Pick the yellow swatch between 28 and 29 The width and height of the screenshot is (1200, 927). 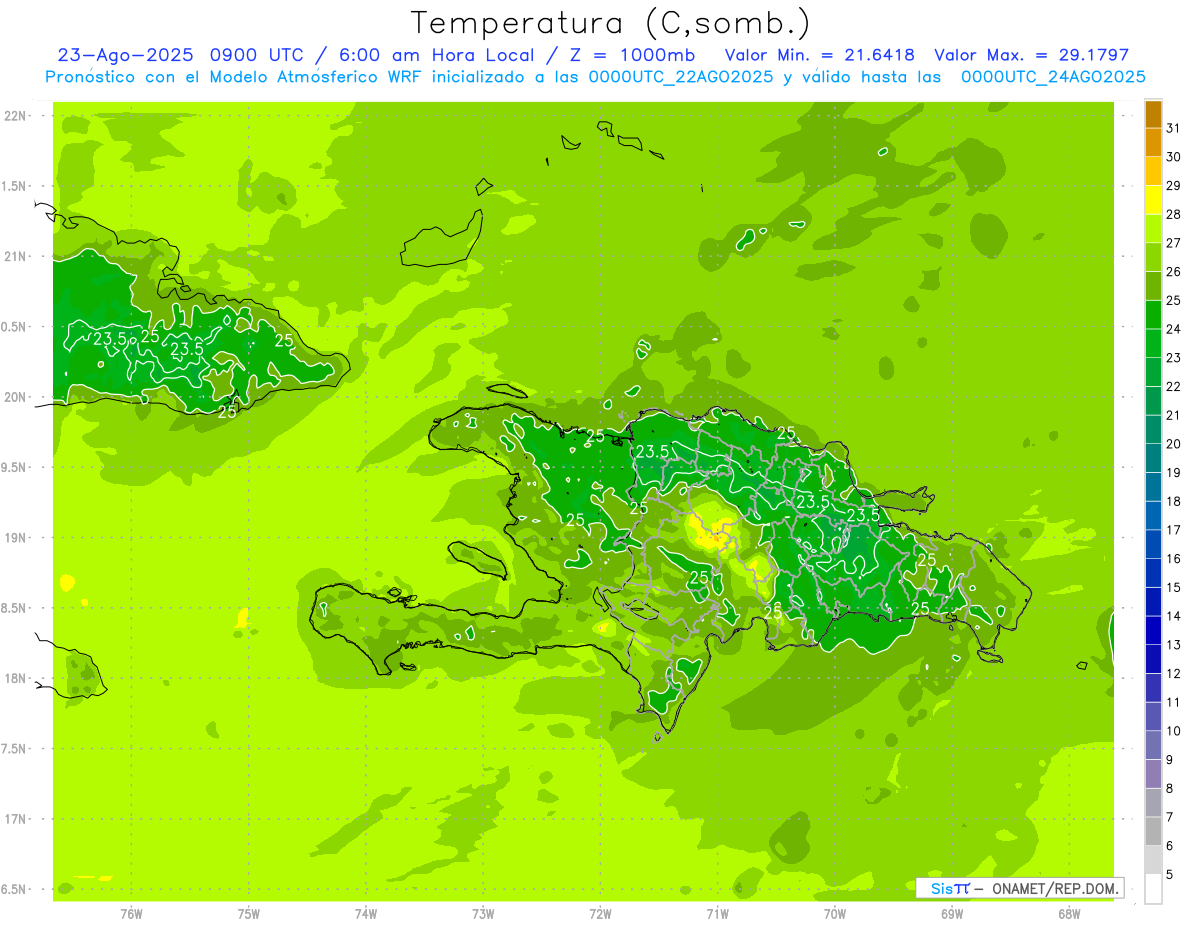[1153, 200]
